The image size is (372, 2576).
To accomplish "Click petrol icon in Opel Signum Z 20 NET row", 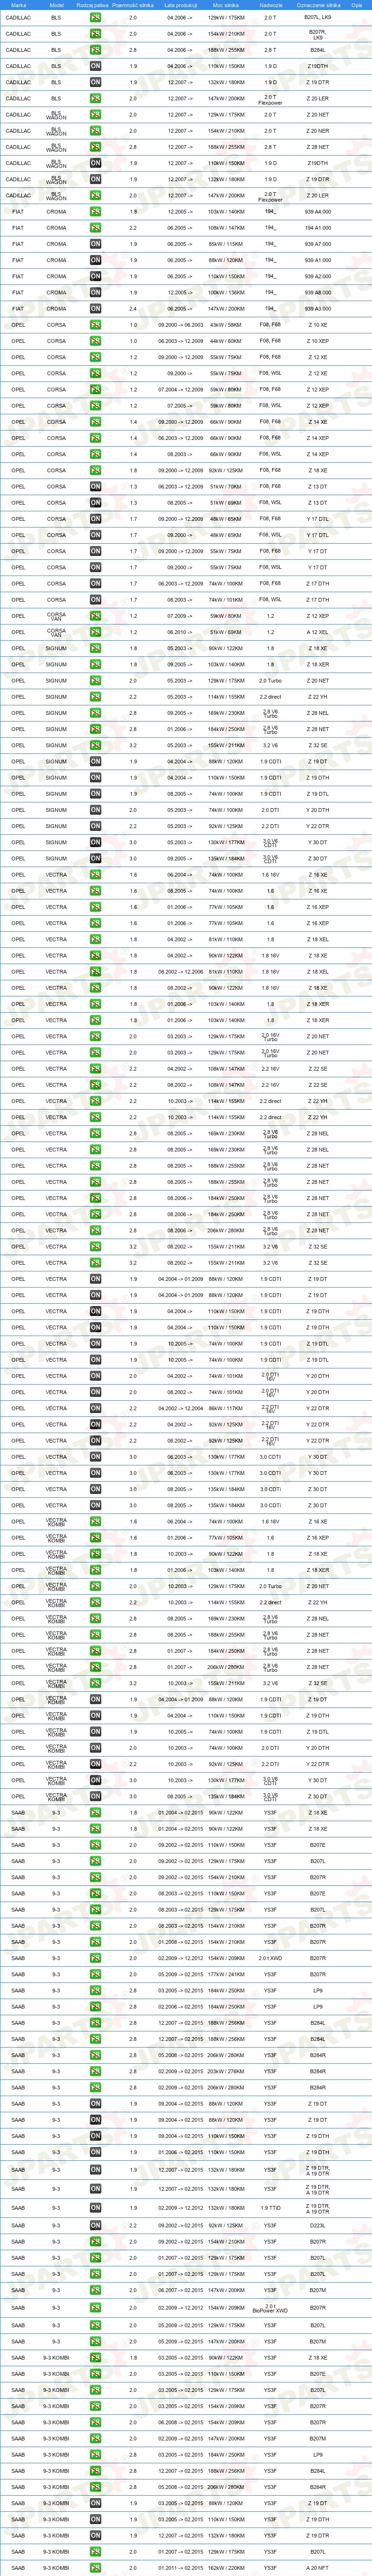I will [x=96, y=680].
